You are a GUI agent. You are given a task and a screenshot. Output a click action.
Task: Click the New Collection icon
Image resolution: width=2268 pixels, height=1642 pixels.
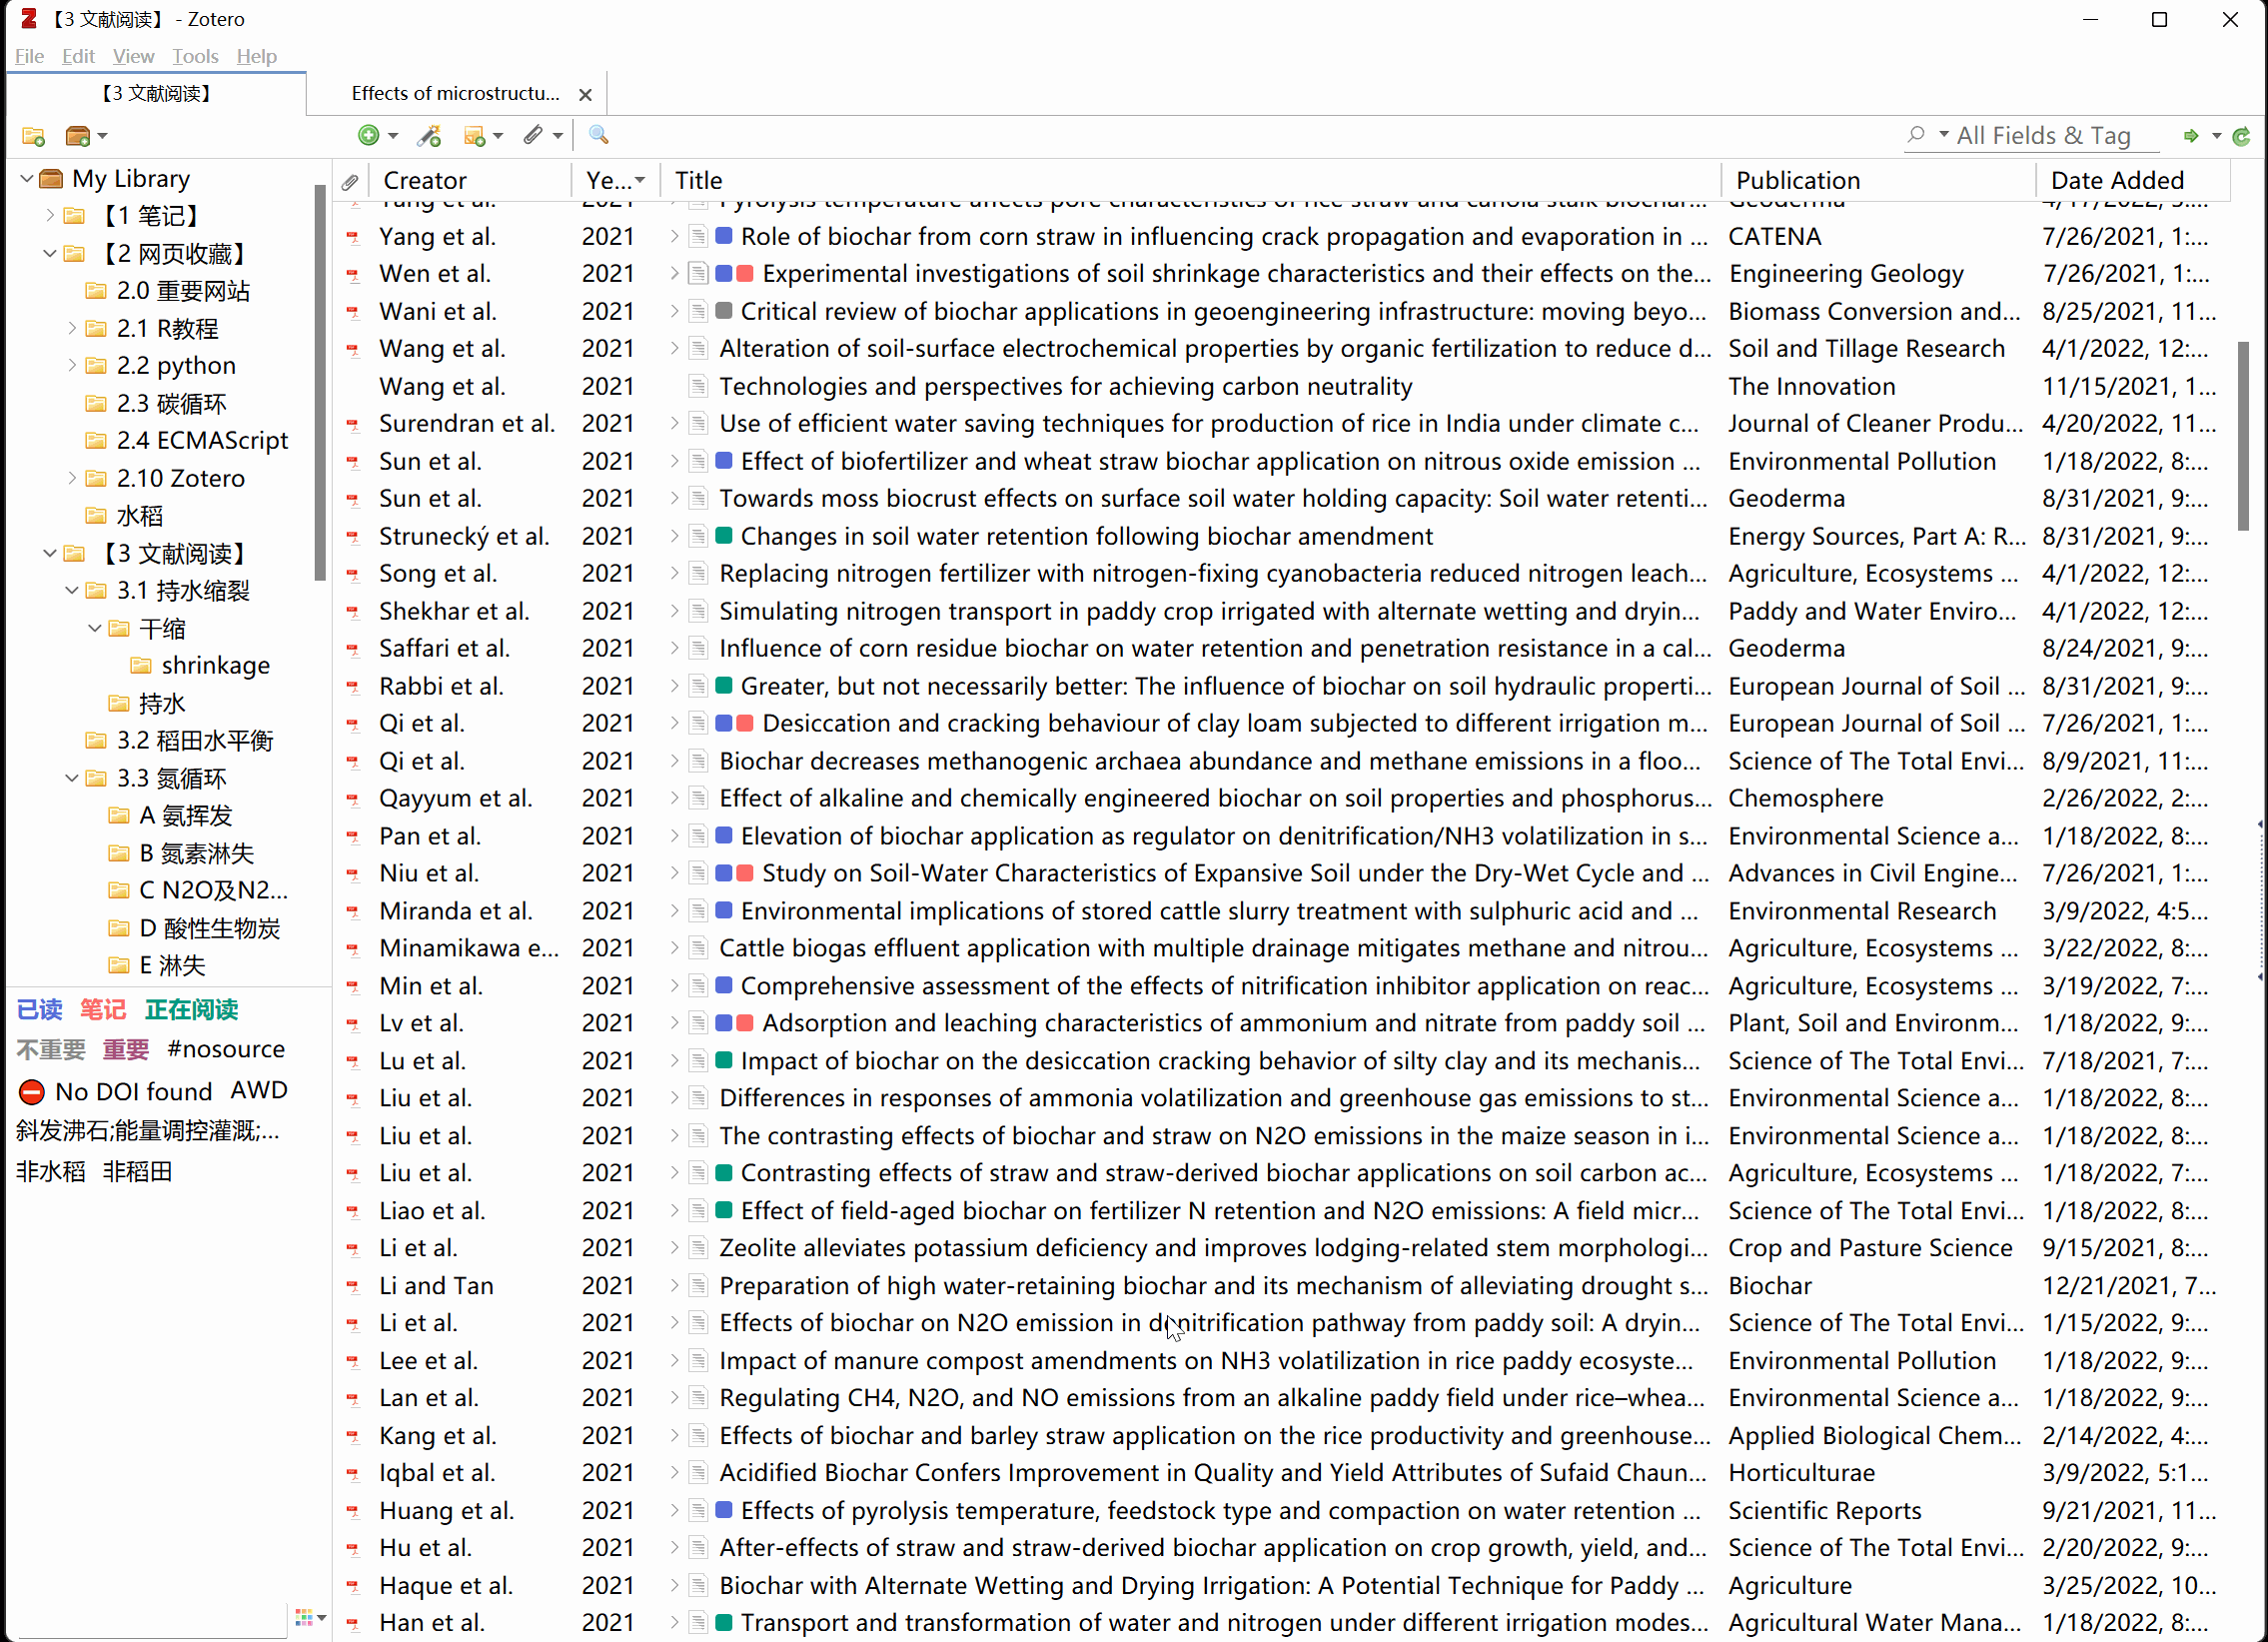(x=33, y=136)
